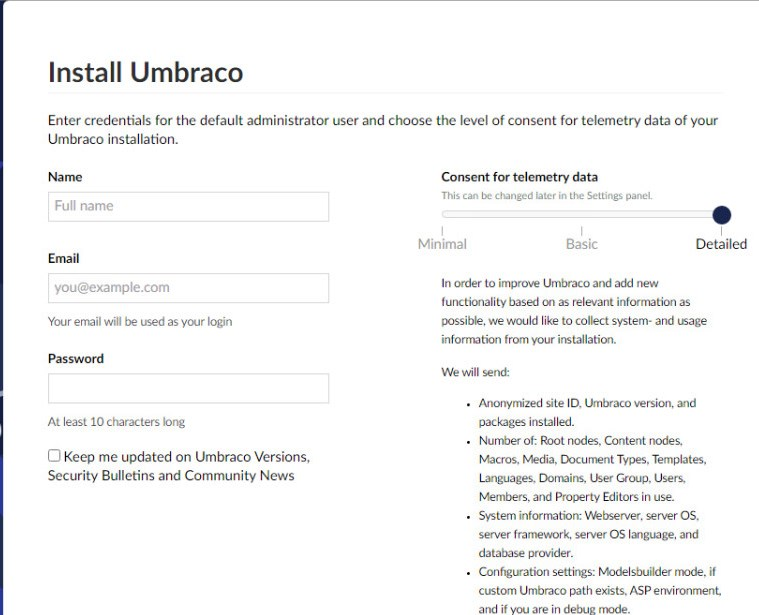
Task: Click the Password field label
Action: pyautogui.click(x=76, y=359)
